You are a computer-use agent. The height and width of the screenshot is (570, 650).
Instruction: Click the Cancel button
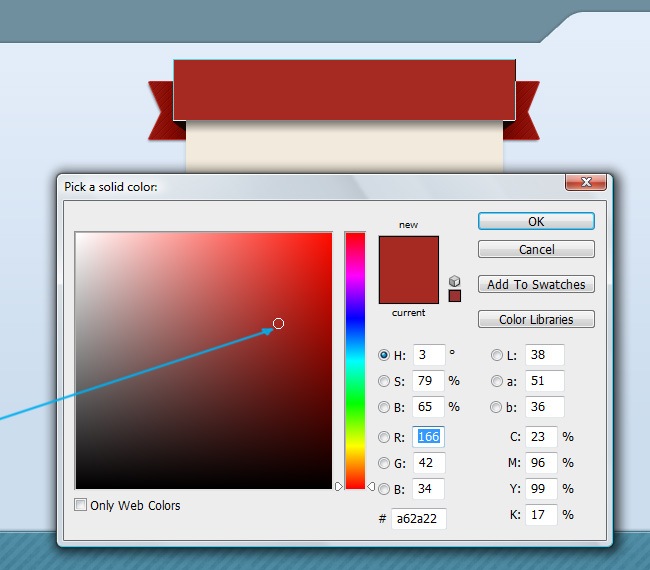(x=536, y=249)
